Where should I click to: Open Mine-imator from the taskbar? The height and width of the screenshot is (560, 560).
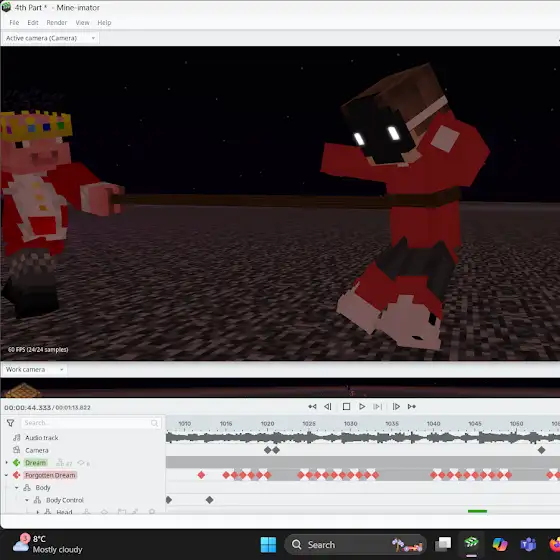471,543
